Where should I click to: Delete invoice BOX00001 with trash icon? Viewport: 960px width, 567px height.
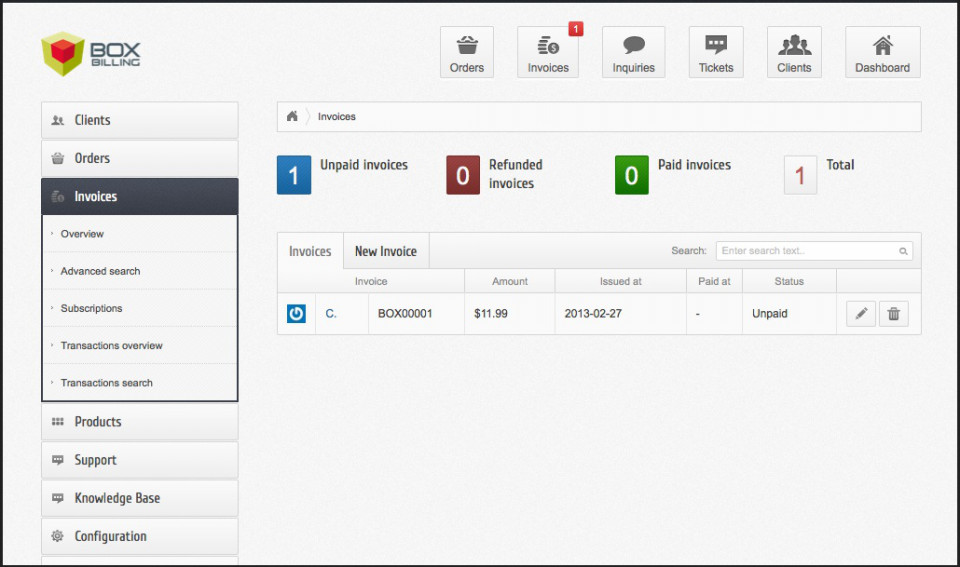[893, 314]
